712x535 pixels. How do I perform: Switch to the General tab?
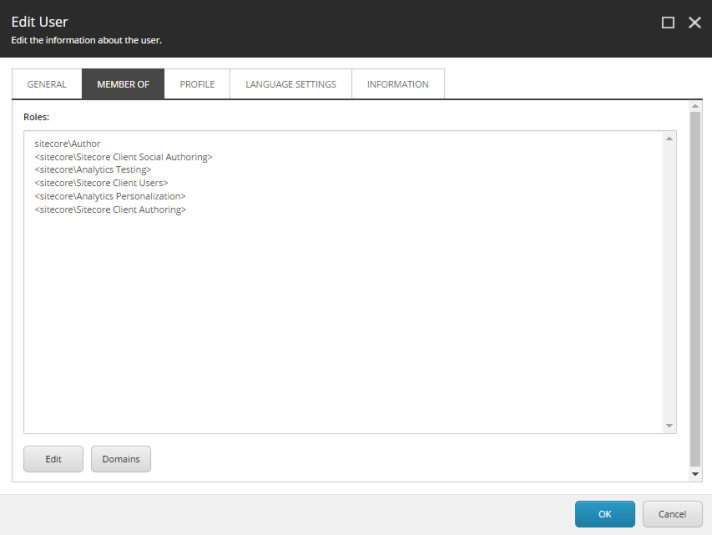click(x=47, y=84)
